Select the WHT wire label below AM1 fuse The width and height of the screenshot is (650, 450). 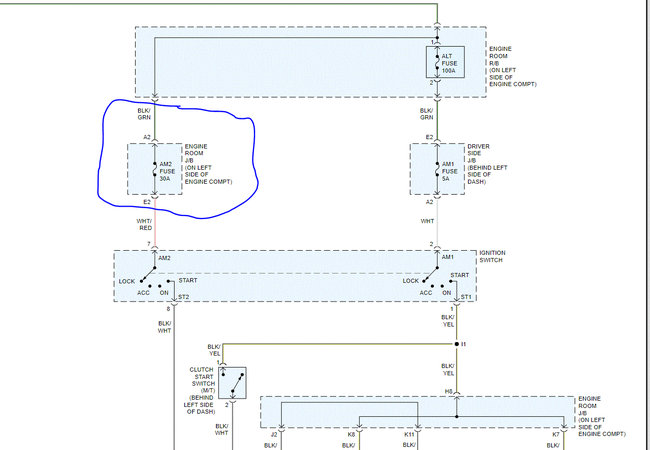point(427,221)
